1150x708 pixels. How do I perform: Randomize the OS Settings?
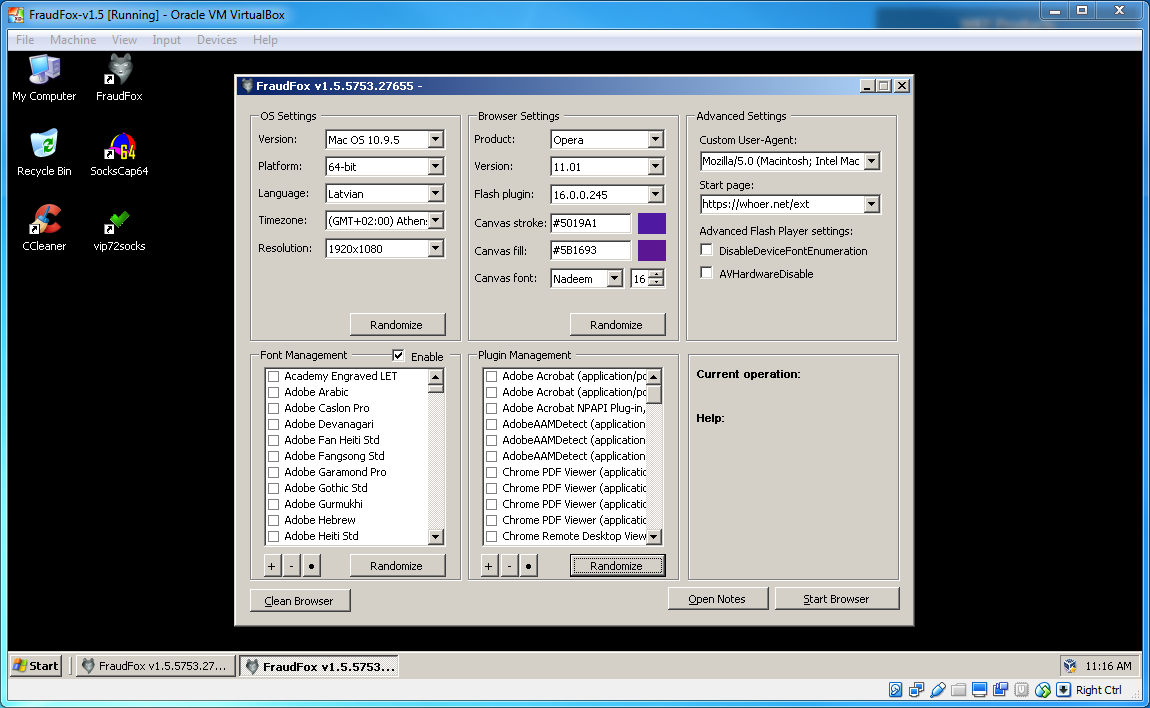[x=397, y=324]
